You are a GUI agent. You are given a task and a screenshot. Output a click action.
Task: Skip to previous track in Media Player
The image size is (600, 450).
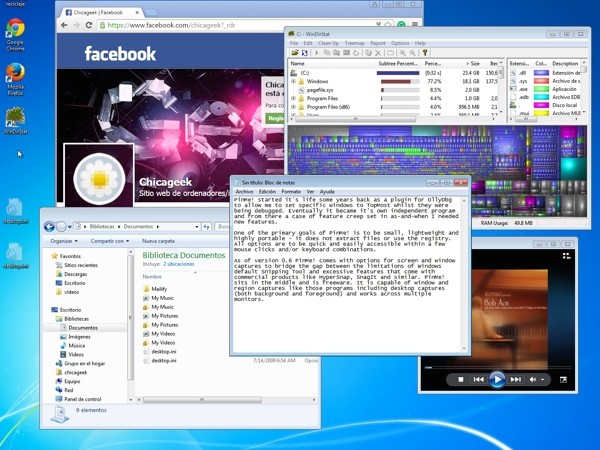[x=478, y=379]
